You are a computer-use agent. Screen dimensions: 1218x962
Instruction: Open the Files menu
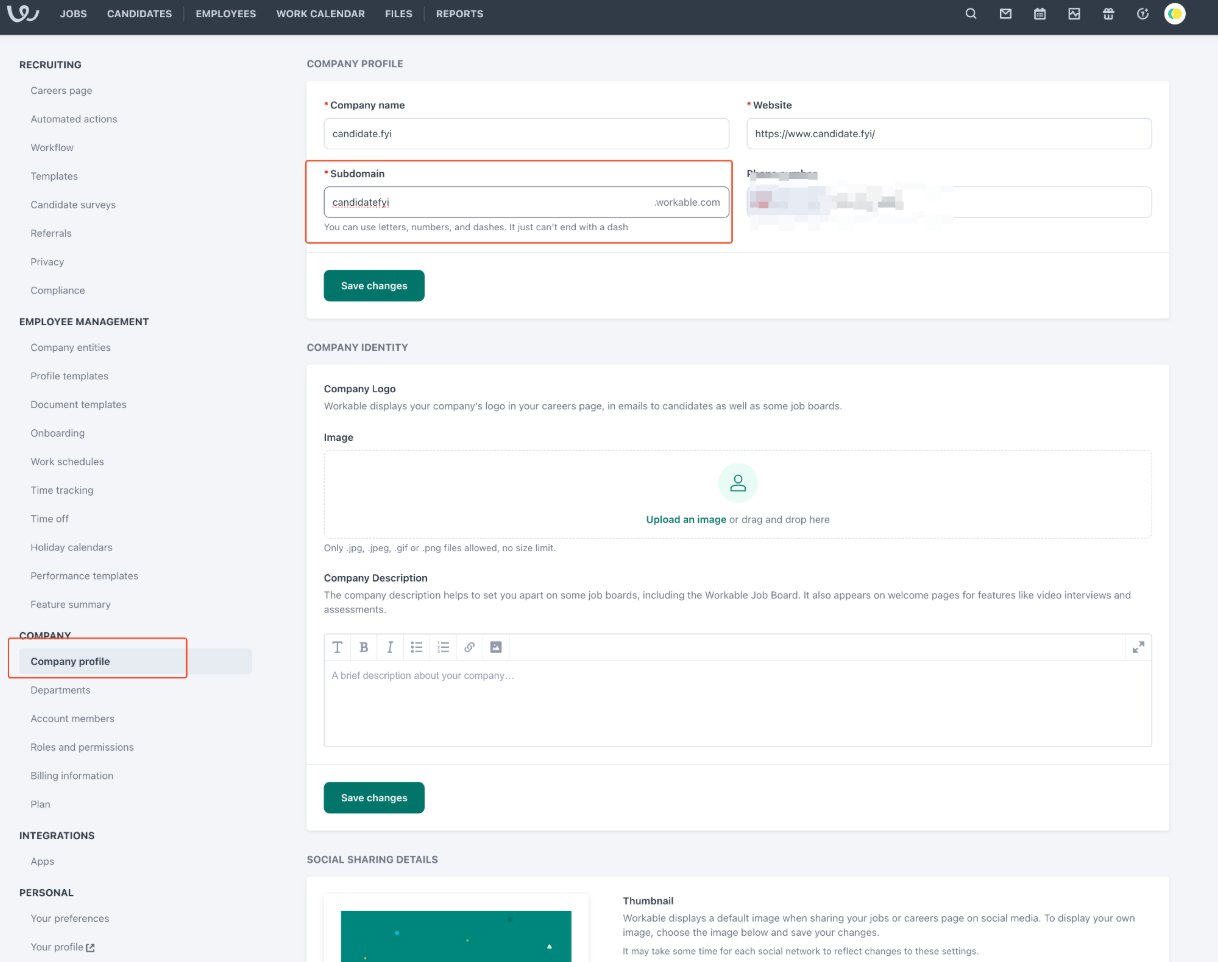pos(399,14)
